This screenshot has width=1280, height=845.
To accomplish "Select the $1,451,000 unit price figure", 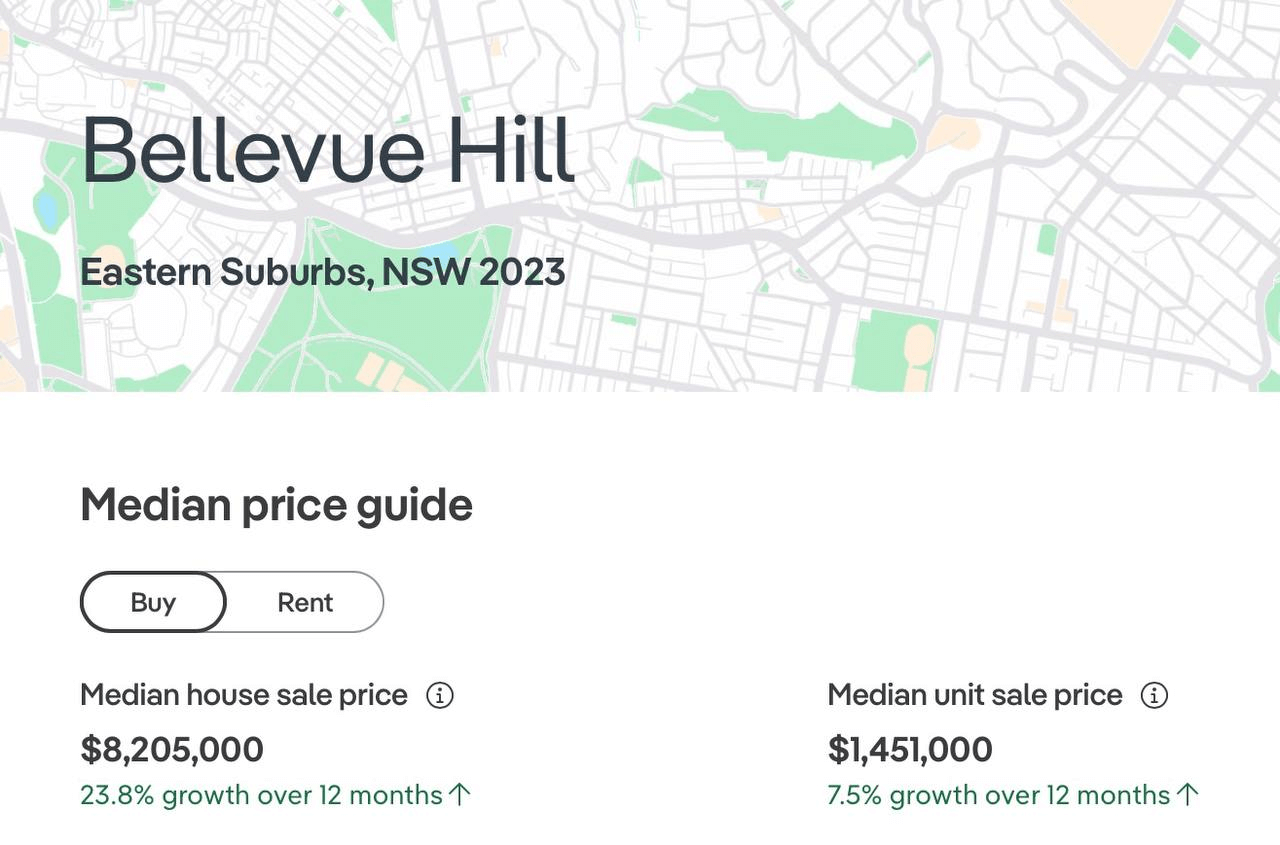I will pos(910,749).
